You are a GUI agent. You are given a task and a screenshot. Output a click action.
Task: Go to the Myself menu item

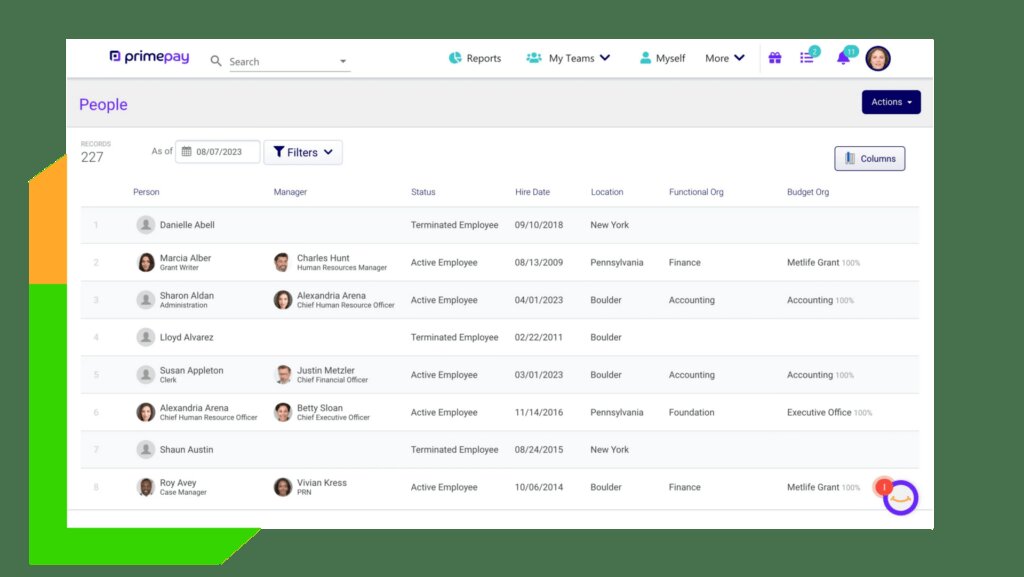click(662, 58)
